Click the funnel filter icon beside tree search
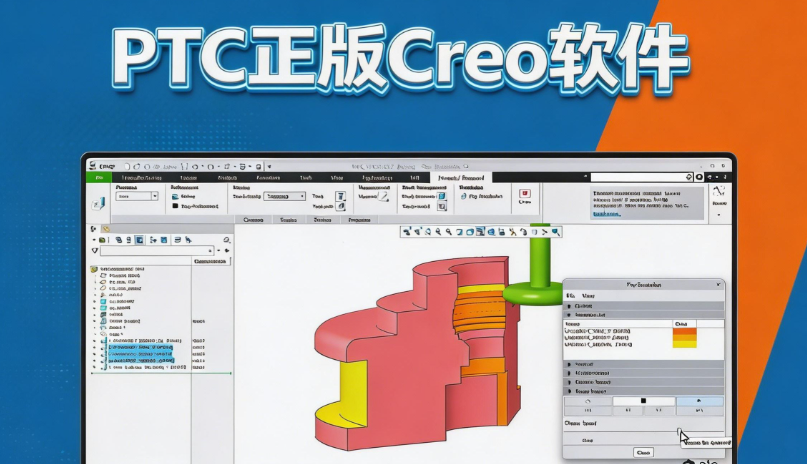 pyautogui.click(x=95, y=251)
